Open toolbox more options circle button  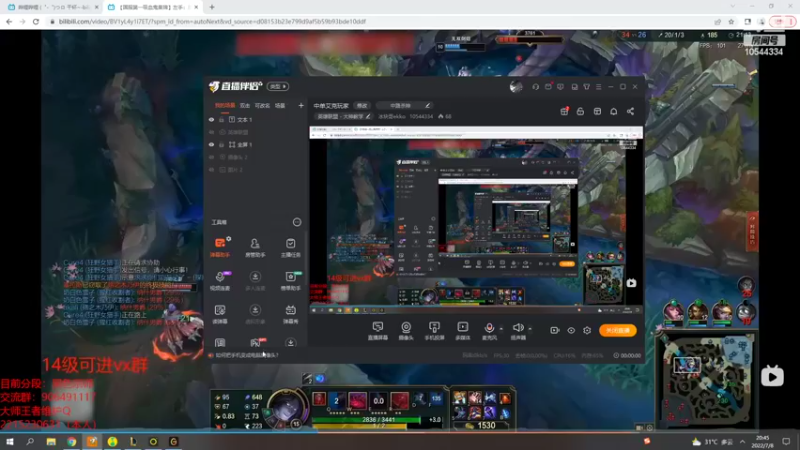[x=297, y=222]
